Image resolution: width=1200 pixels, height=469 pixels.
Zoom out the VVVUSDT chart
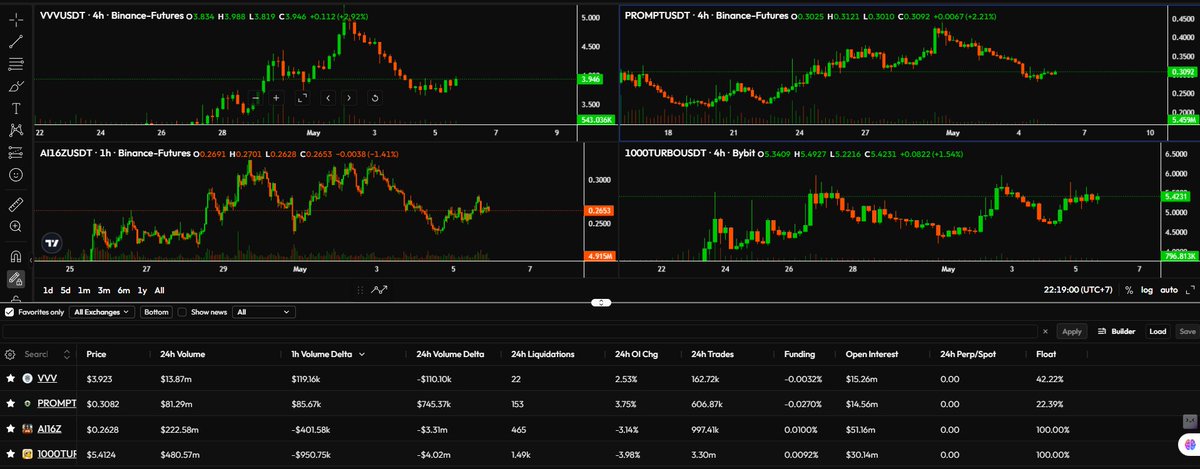click(256, 98)
